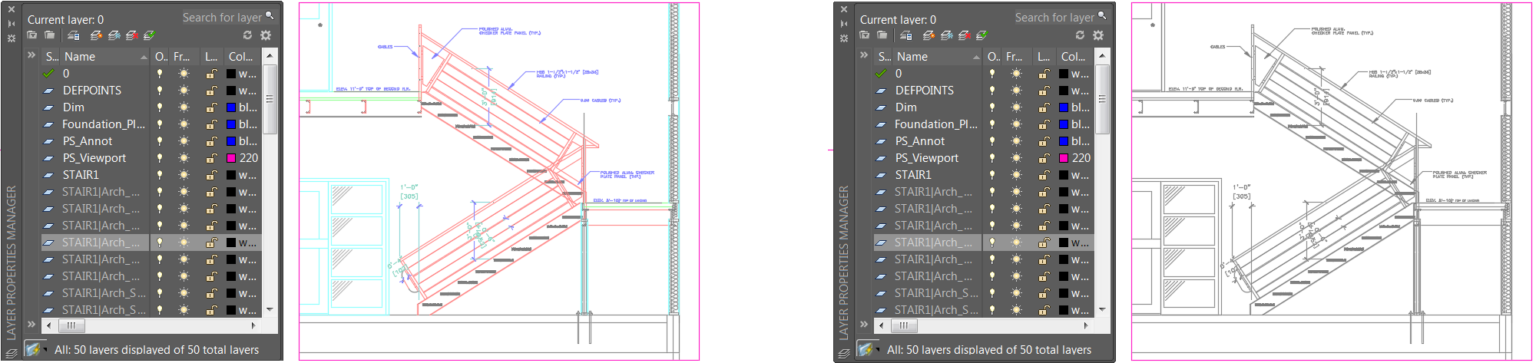
Task: Create New Group Filter in right palette
Action: [882, 35]
